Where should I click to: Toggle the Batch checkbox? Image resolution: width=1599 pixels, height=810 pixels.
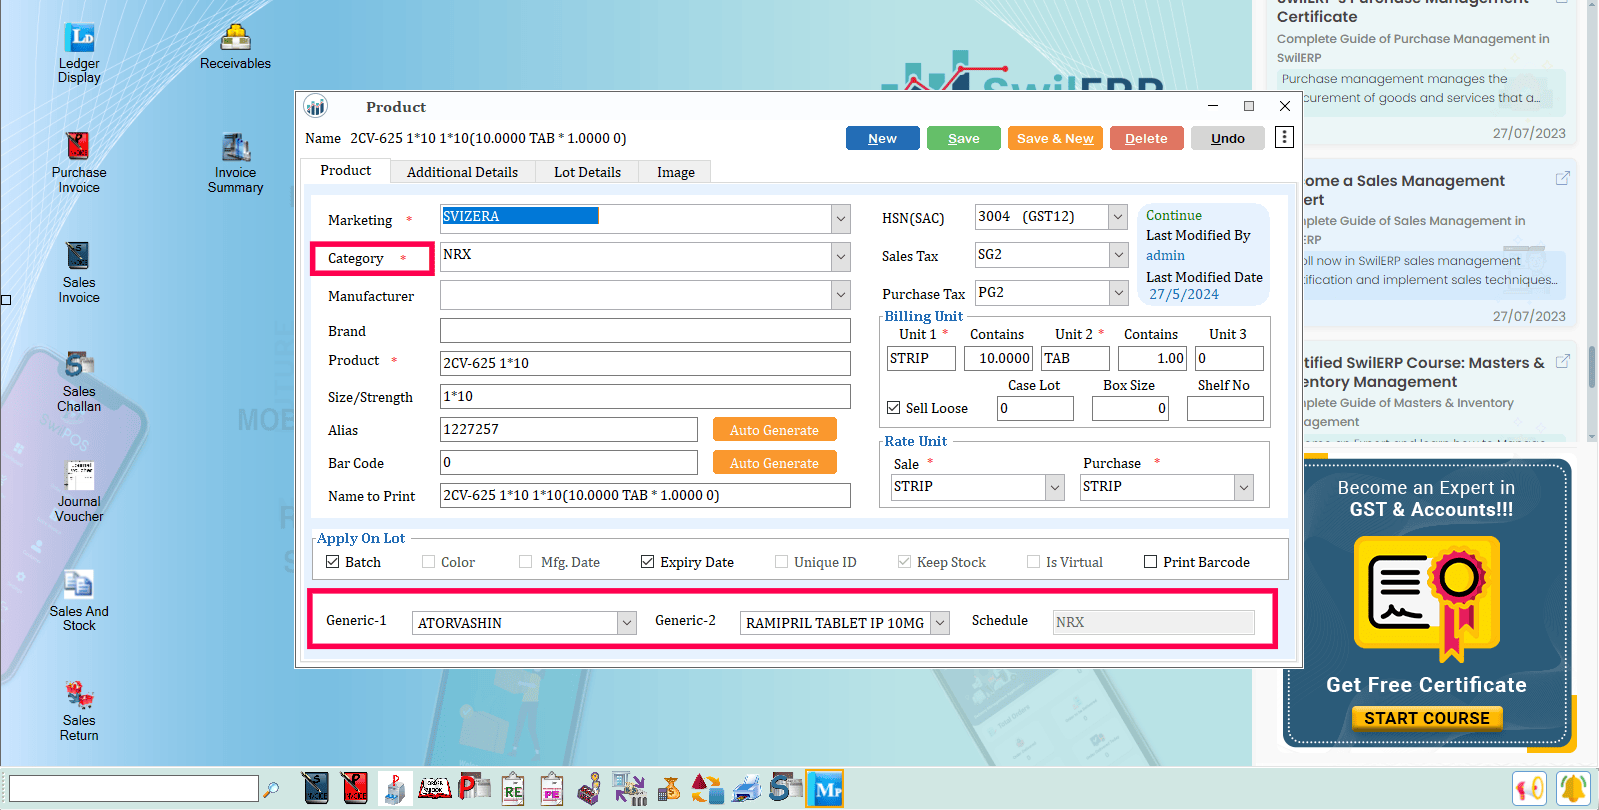[333, 562]
